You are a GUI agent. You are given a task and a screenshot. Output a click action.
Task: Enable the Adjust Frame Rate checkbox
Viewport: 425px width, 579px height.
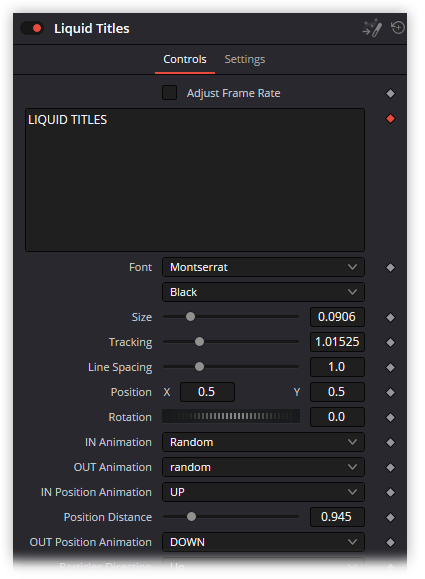coord(169,93)
